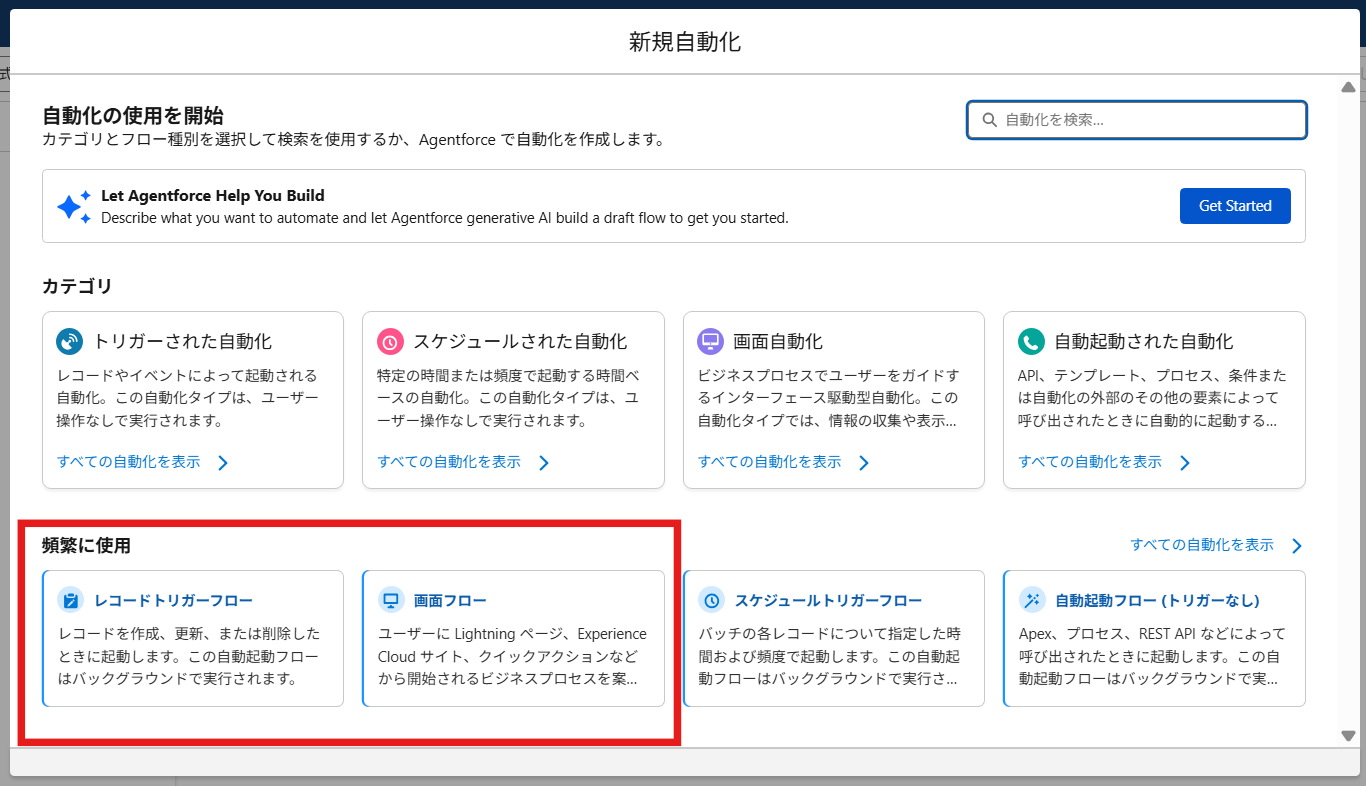Click the magnifier icon in the search box
This screenshot has width=1366, height=786.
tap(989, 119)
